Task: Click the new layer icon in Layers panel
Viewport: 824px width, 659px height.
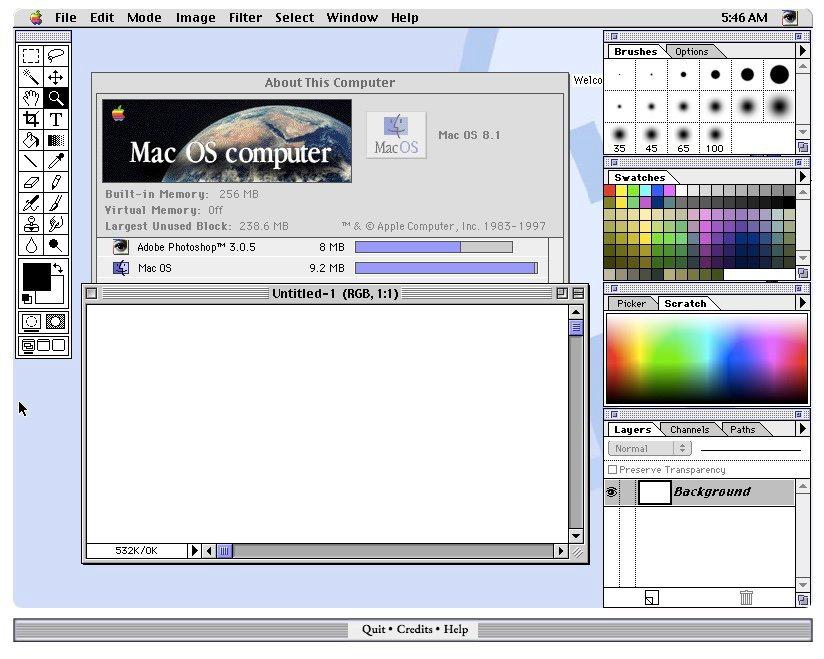Action: (x=652, y=598)
